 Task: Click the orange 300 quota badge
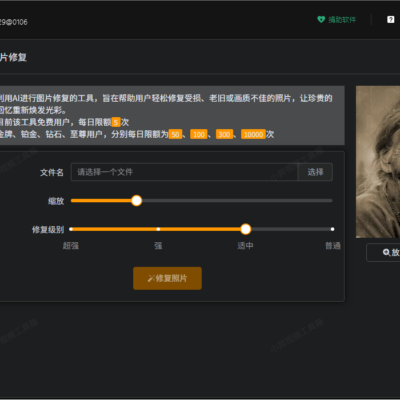point(224,134)
